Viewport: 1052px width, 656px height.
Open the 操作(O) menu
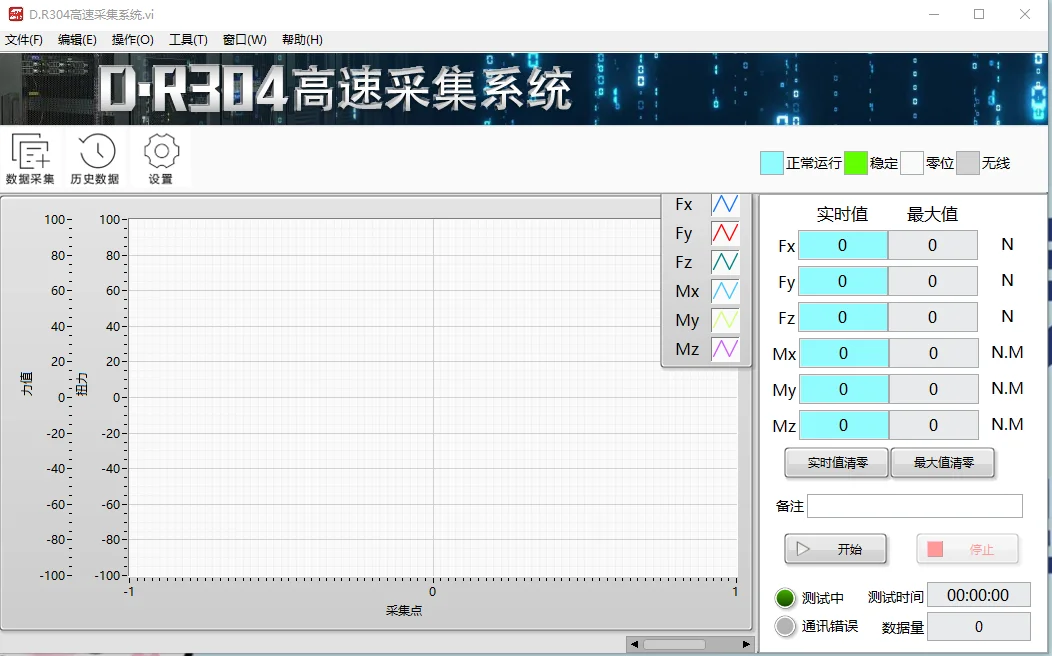point(133,40)
